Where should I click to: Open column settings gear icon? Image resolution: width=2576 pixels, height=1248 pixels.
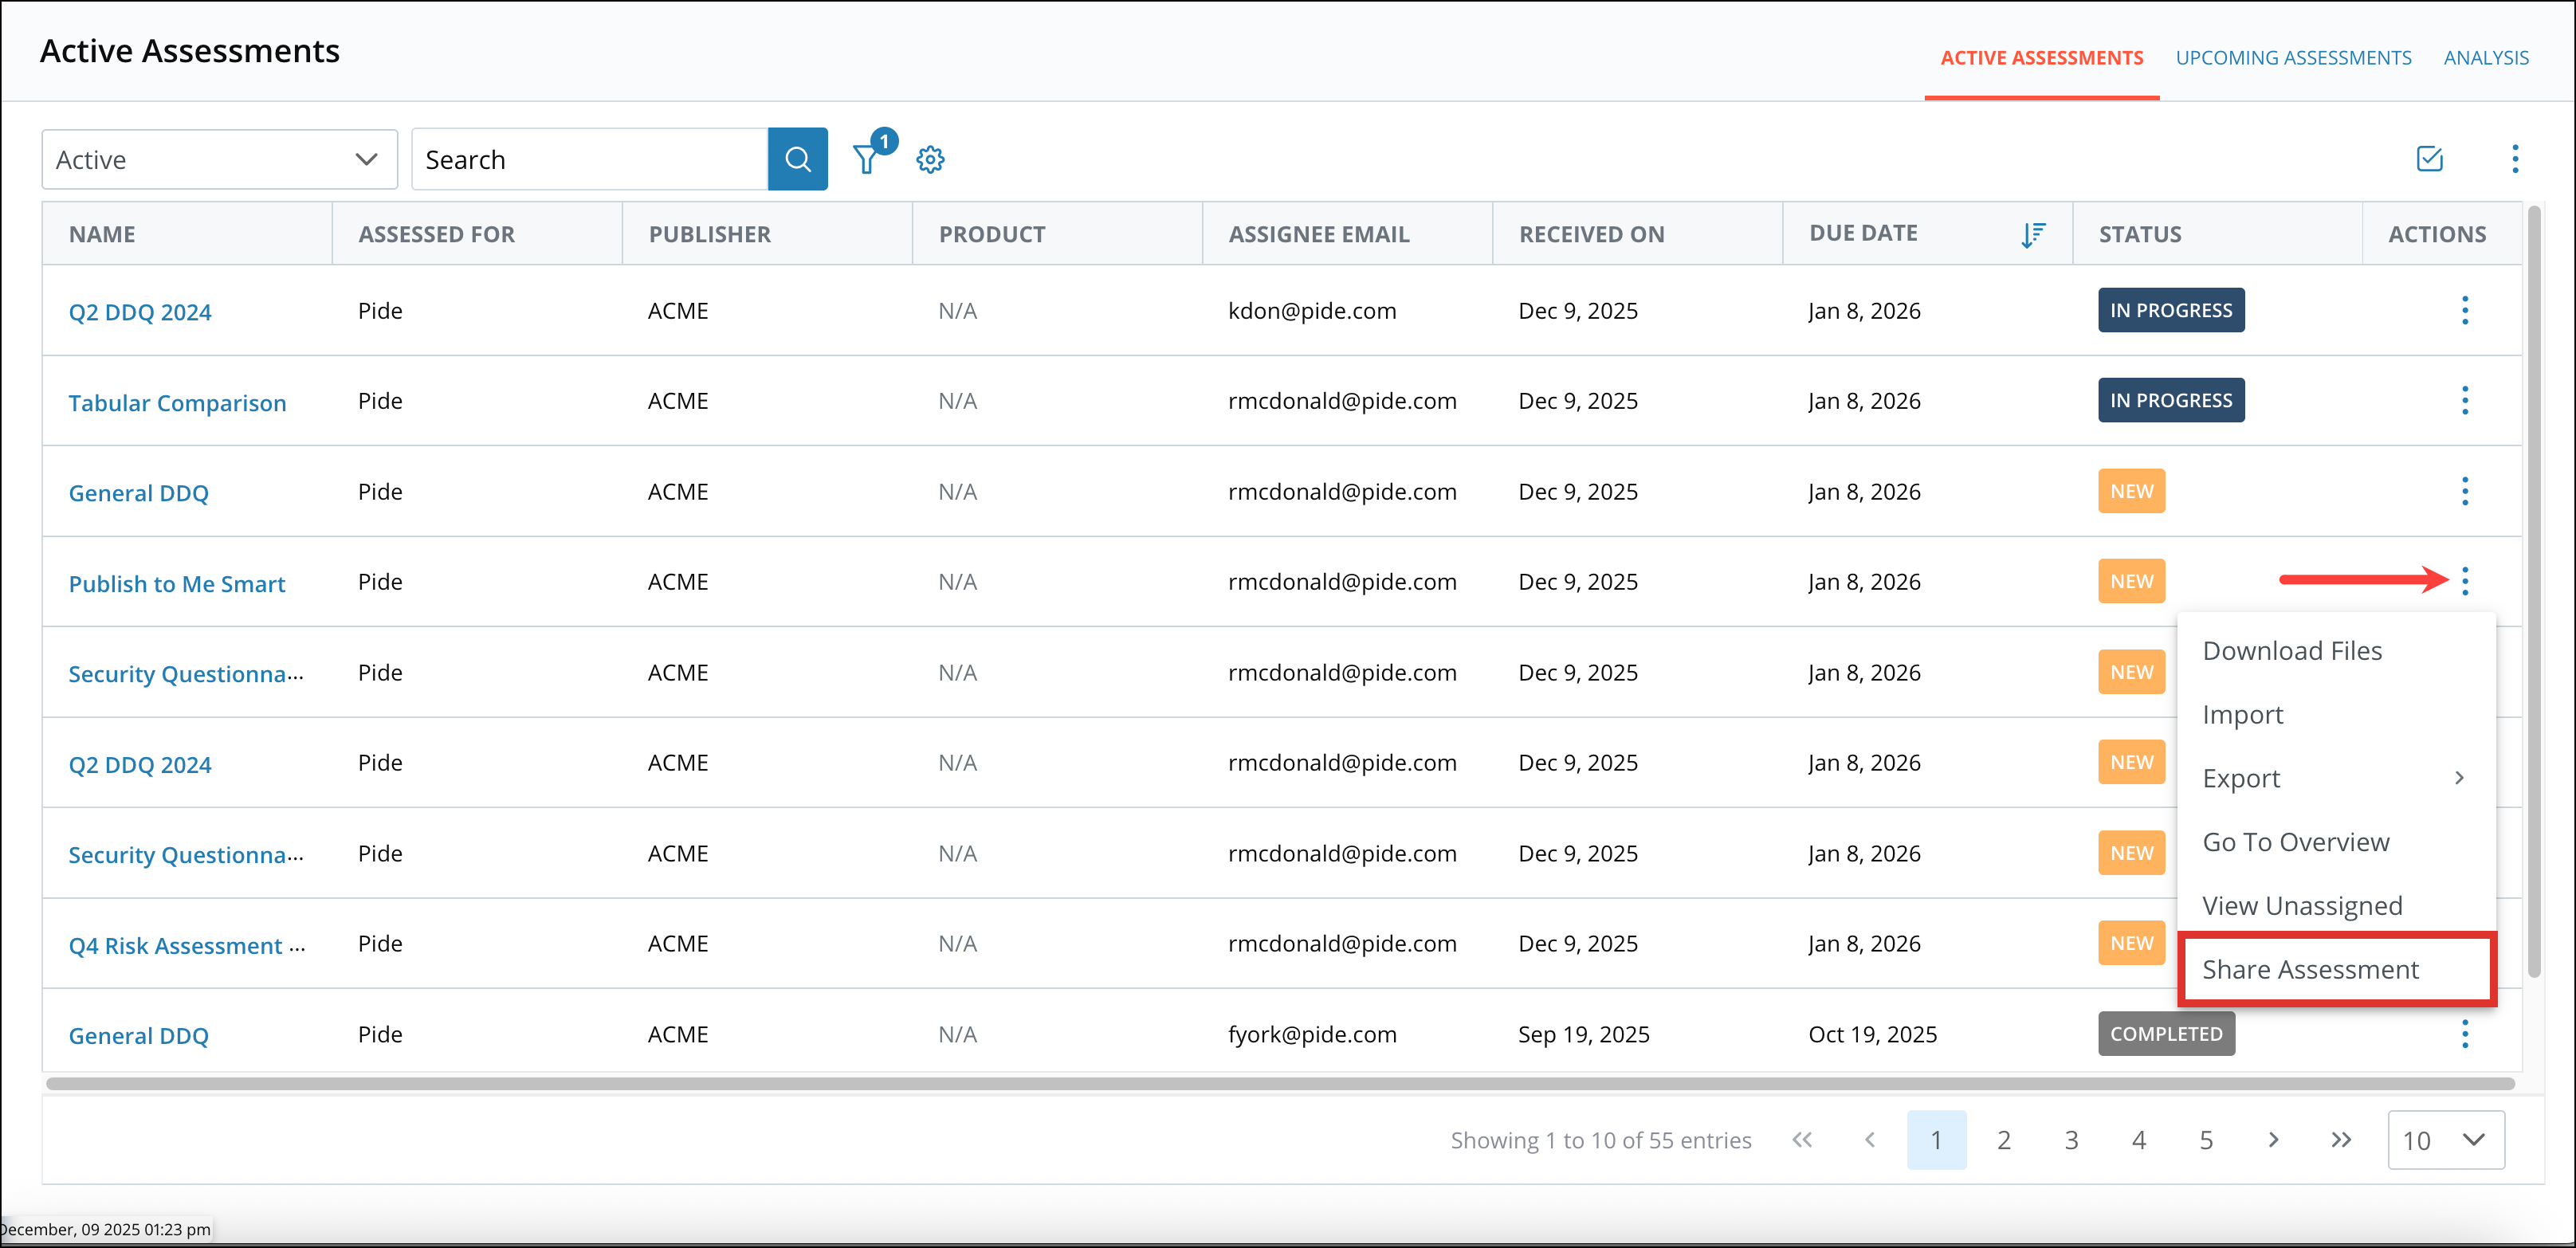point(930,160)
